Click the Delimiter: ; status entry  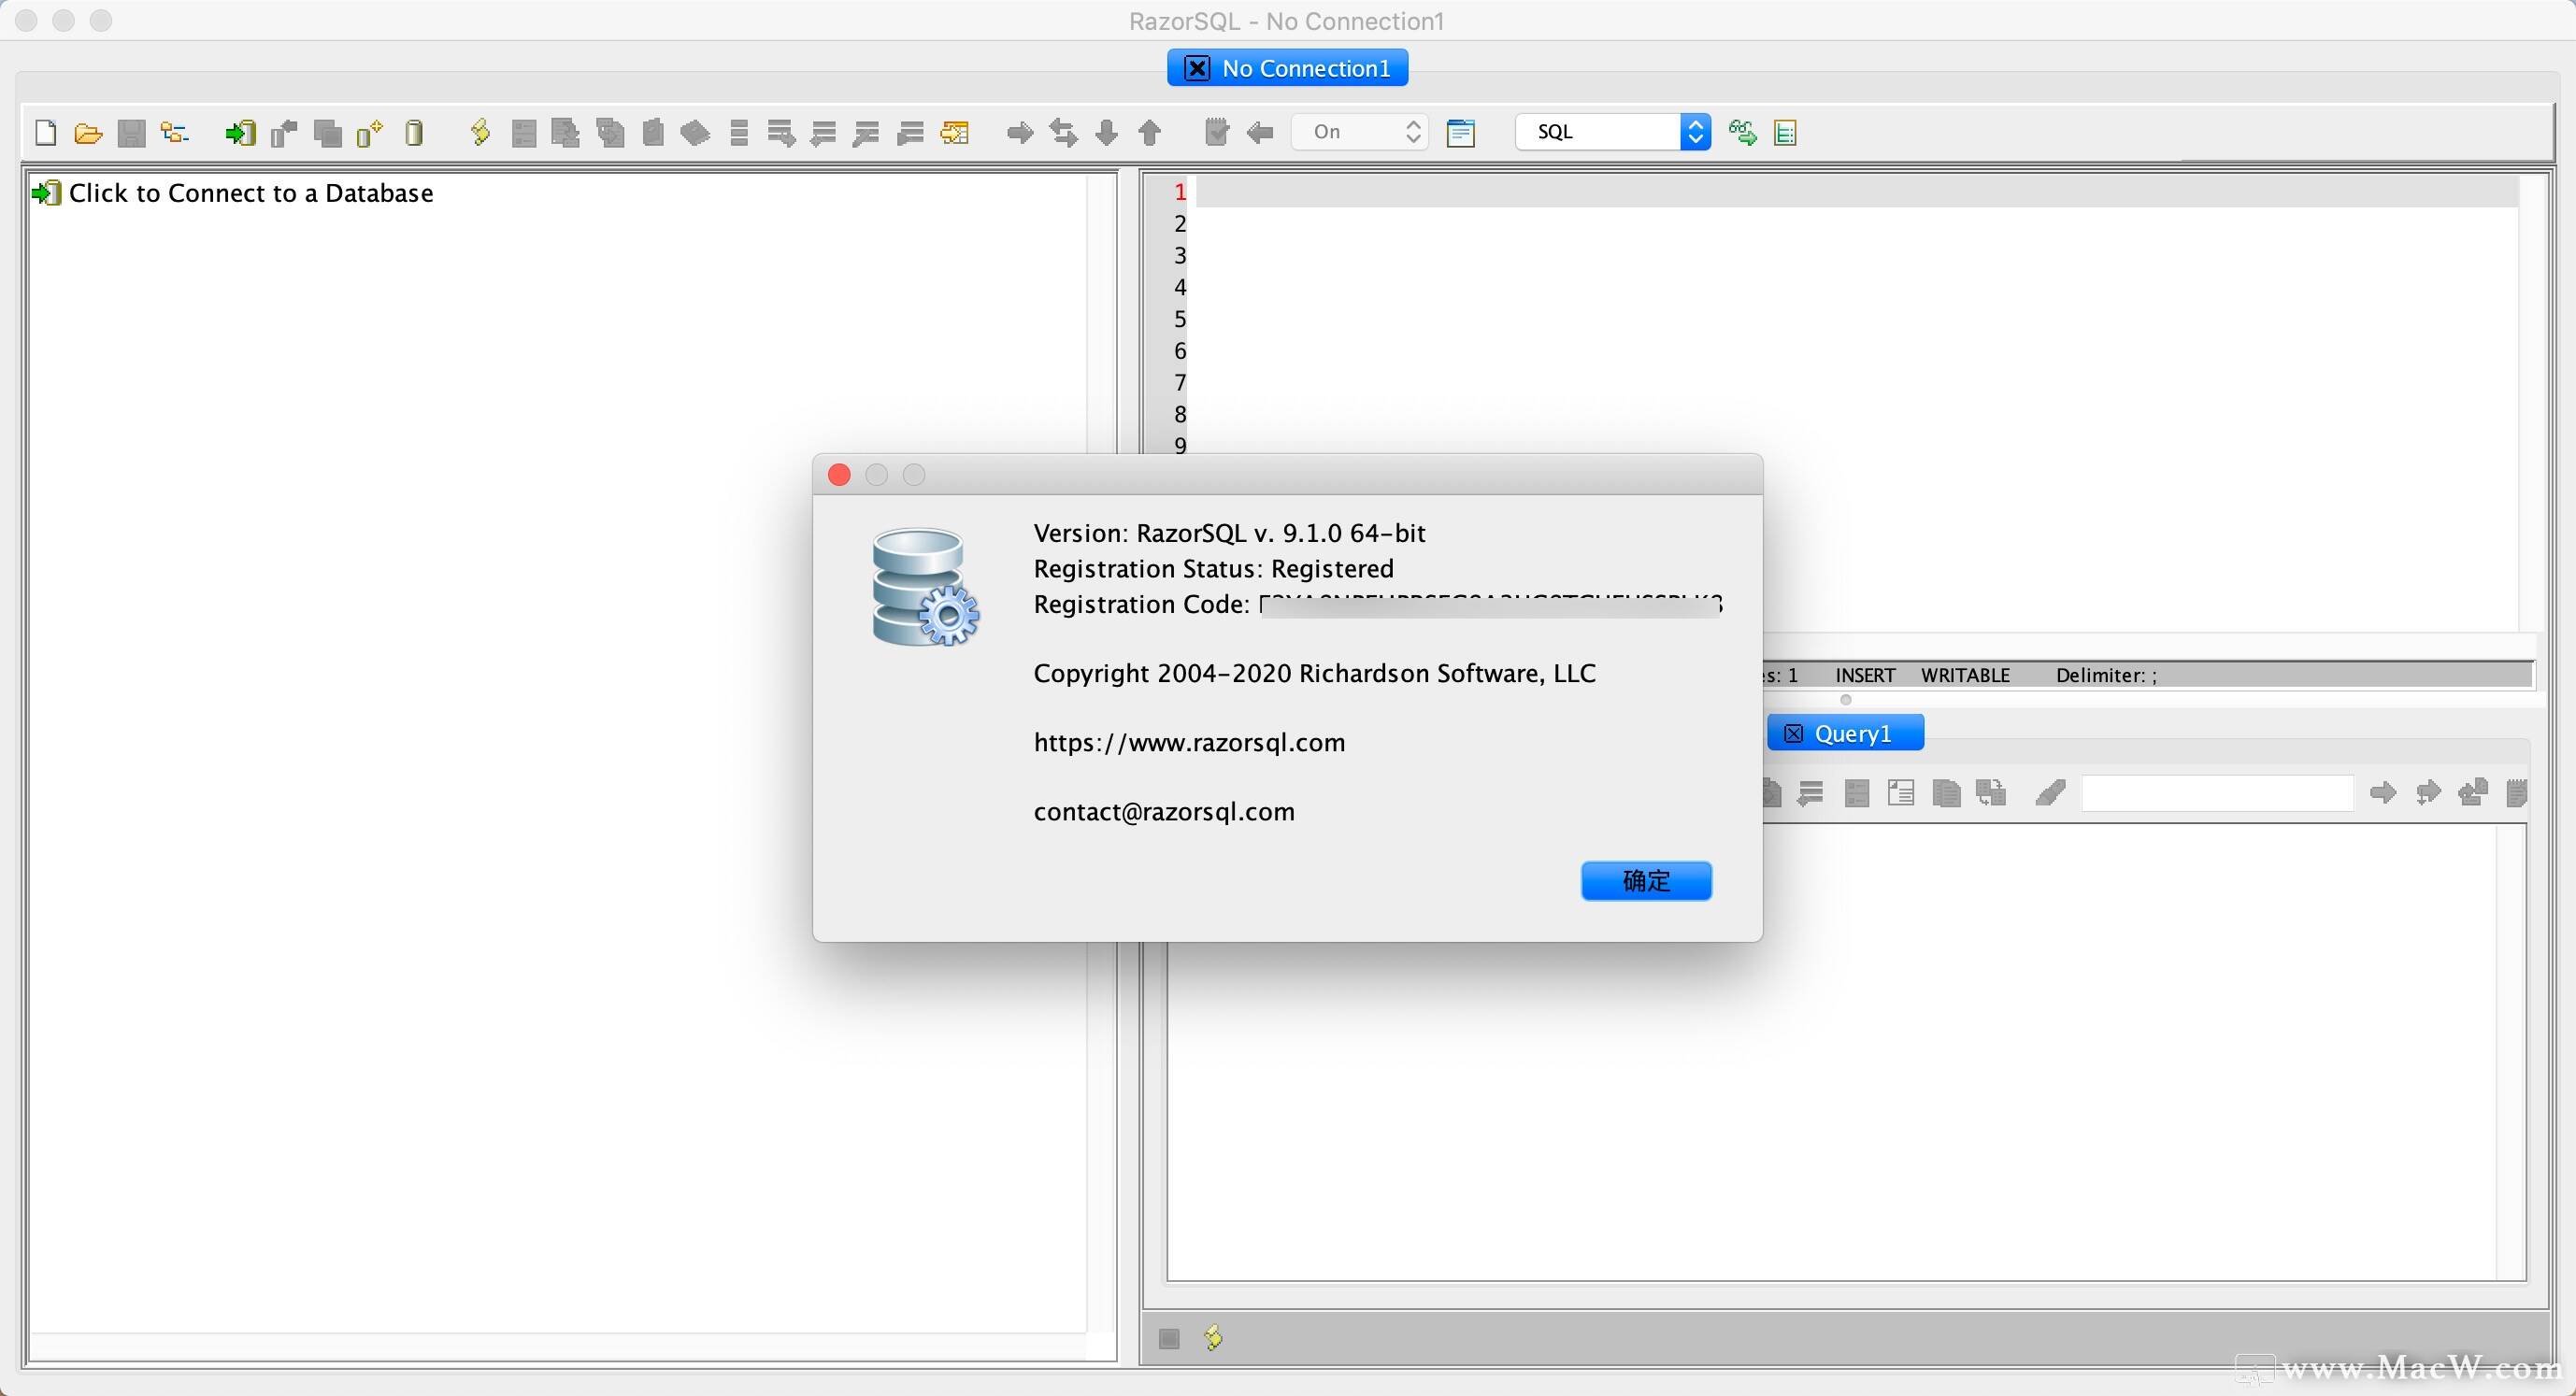point(2106,675)
